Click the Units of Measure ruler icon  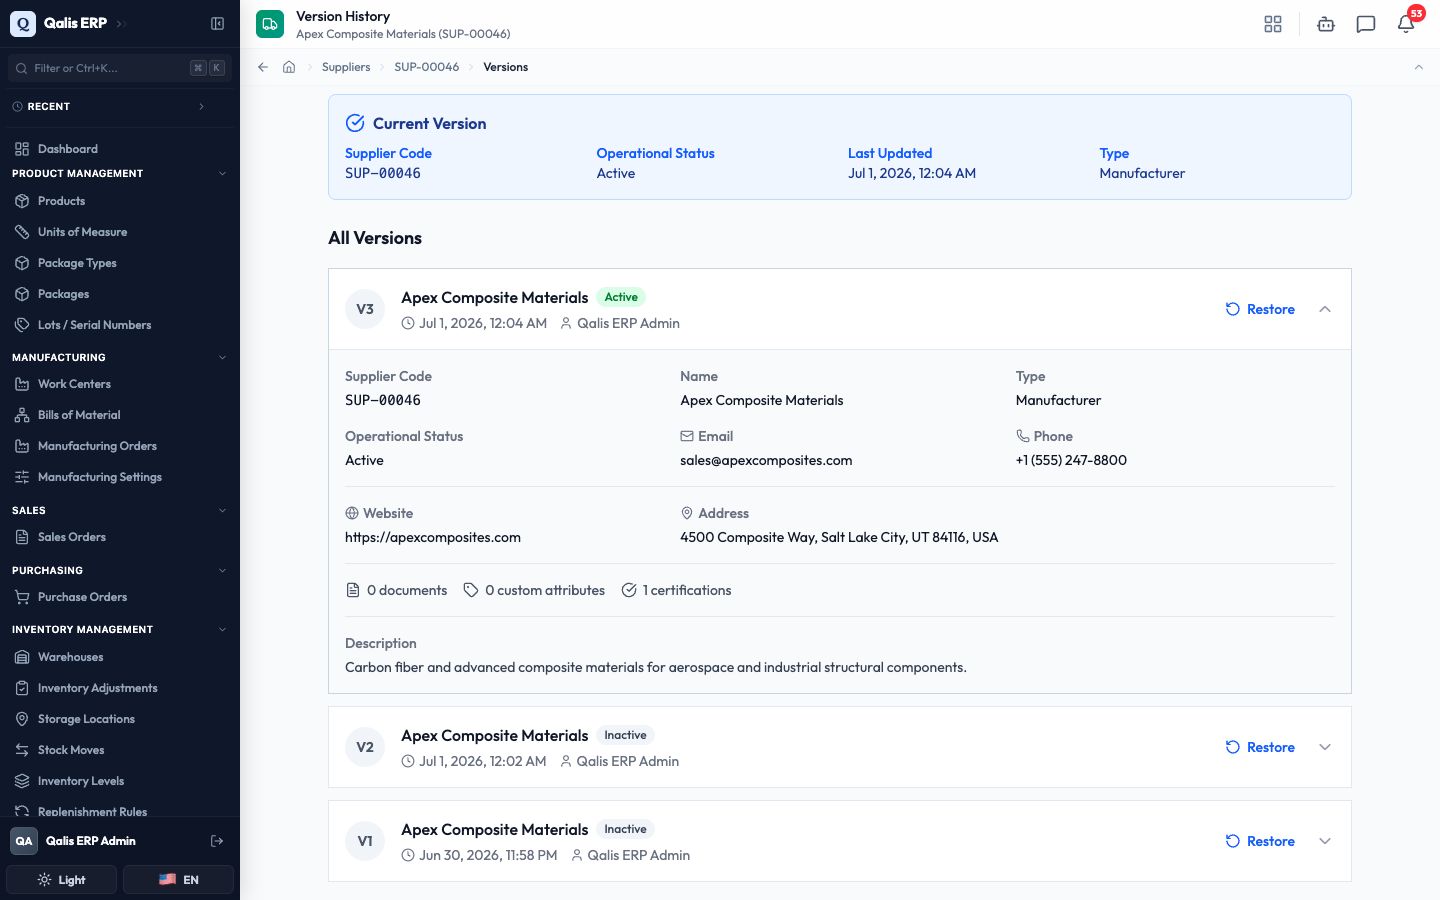click(22, 232)
